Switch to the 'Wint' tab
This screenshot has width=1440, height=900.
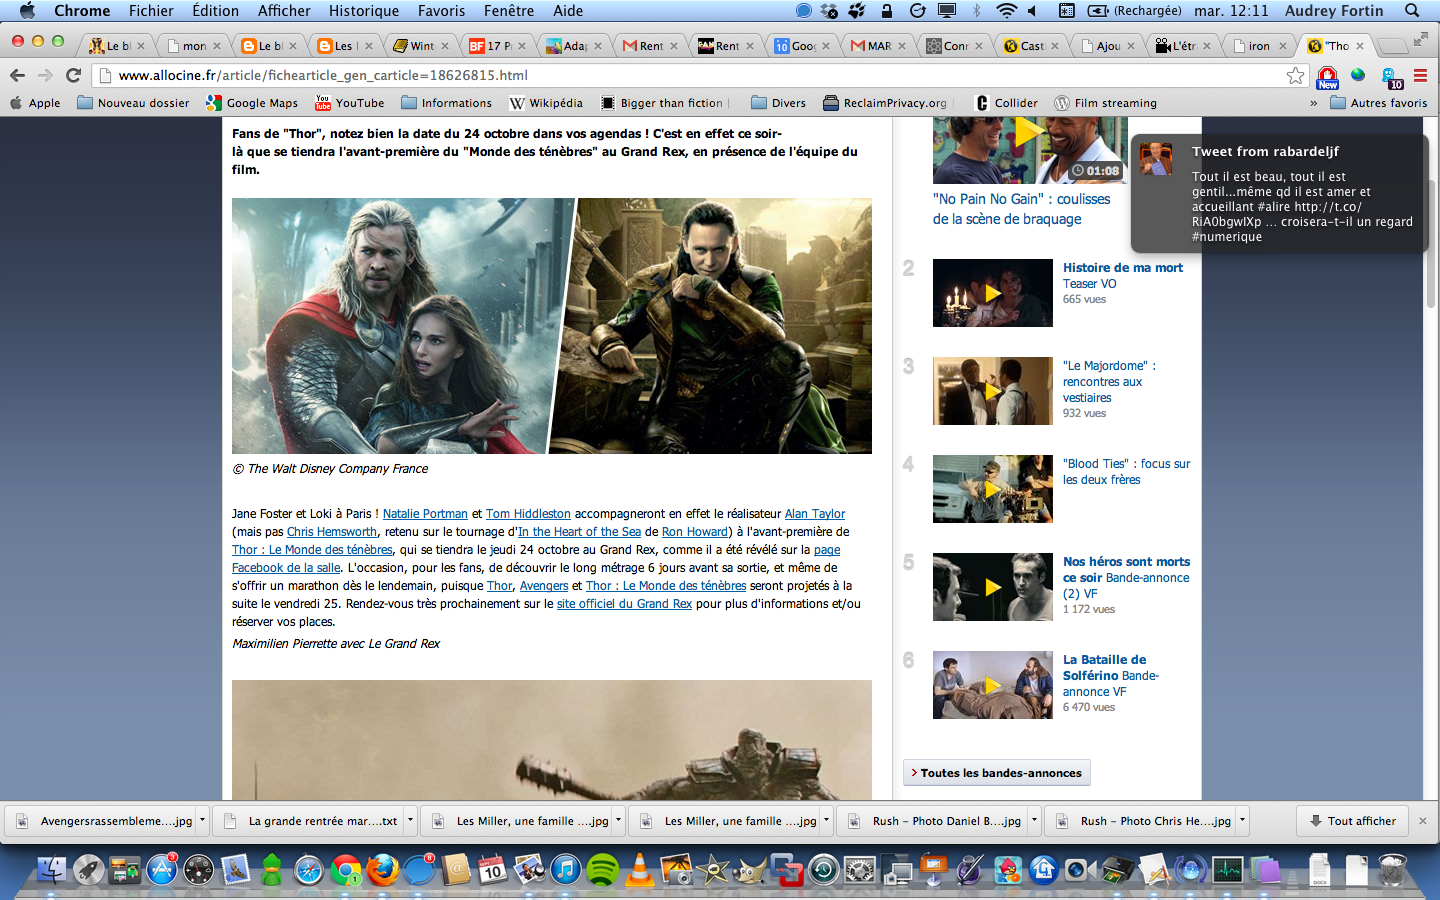pos(418,46)
